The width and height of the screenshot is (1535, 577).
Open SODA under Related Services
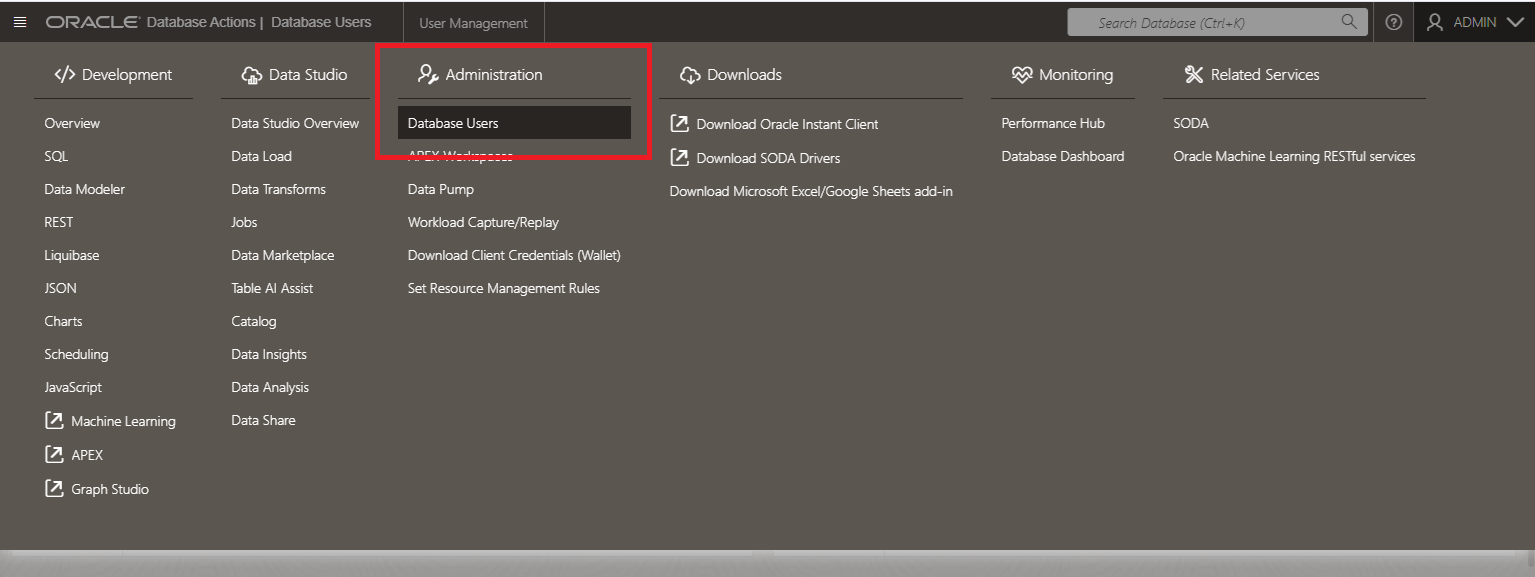1191,123
